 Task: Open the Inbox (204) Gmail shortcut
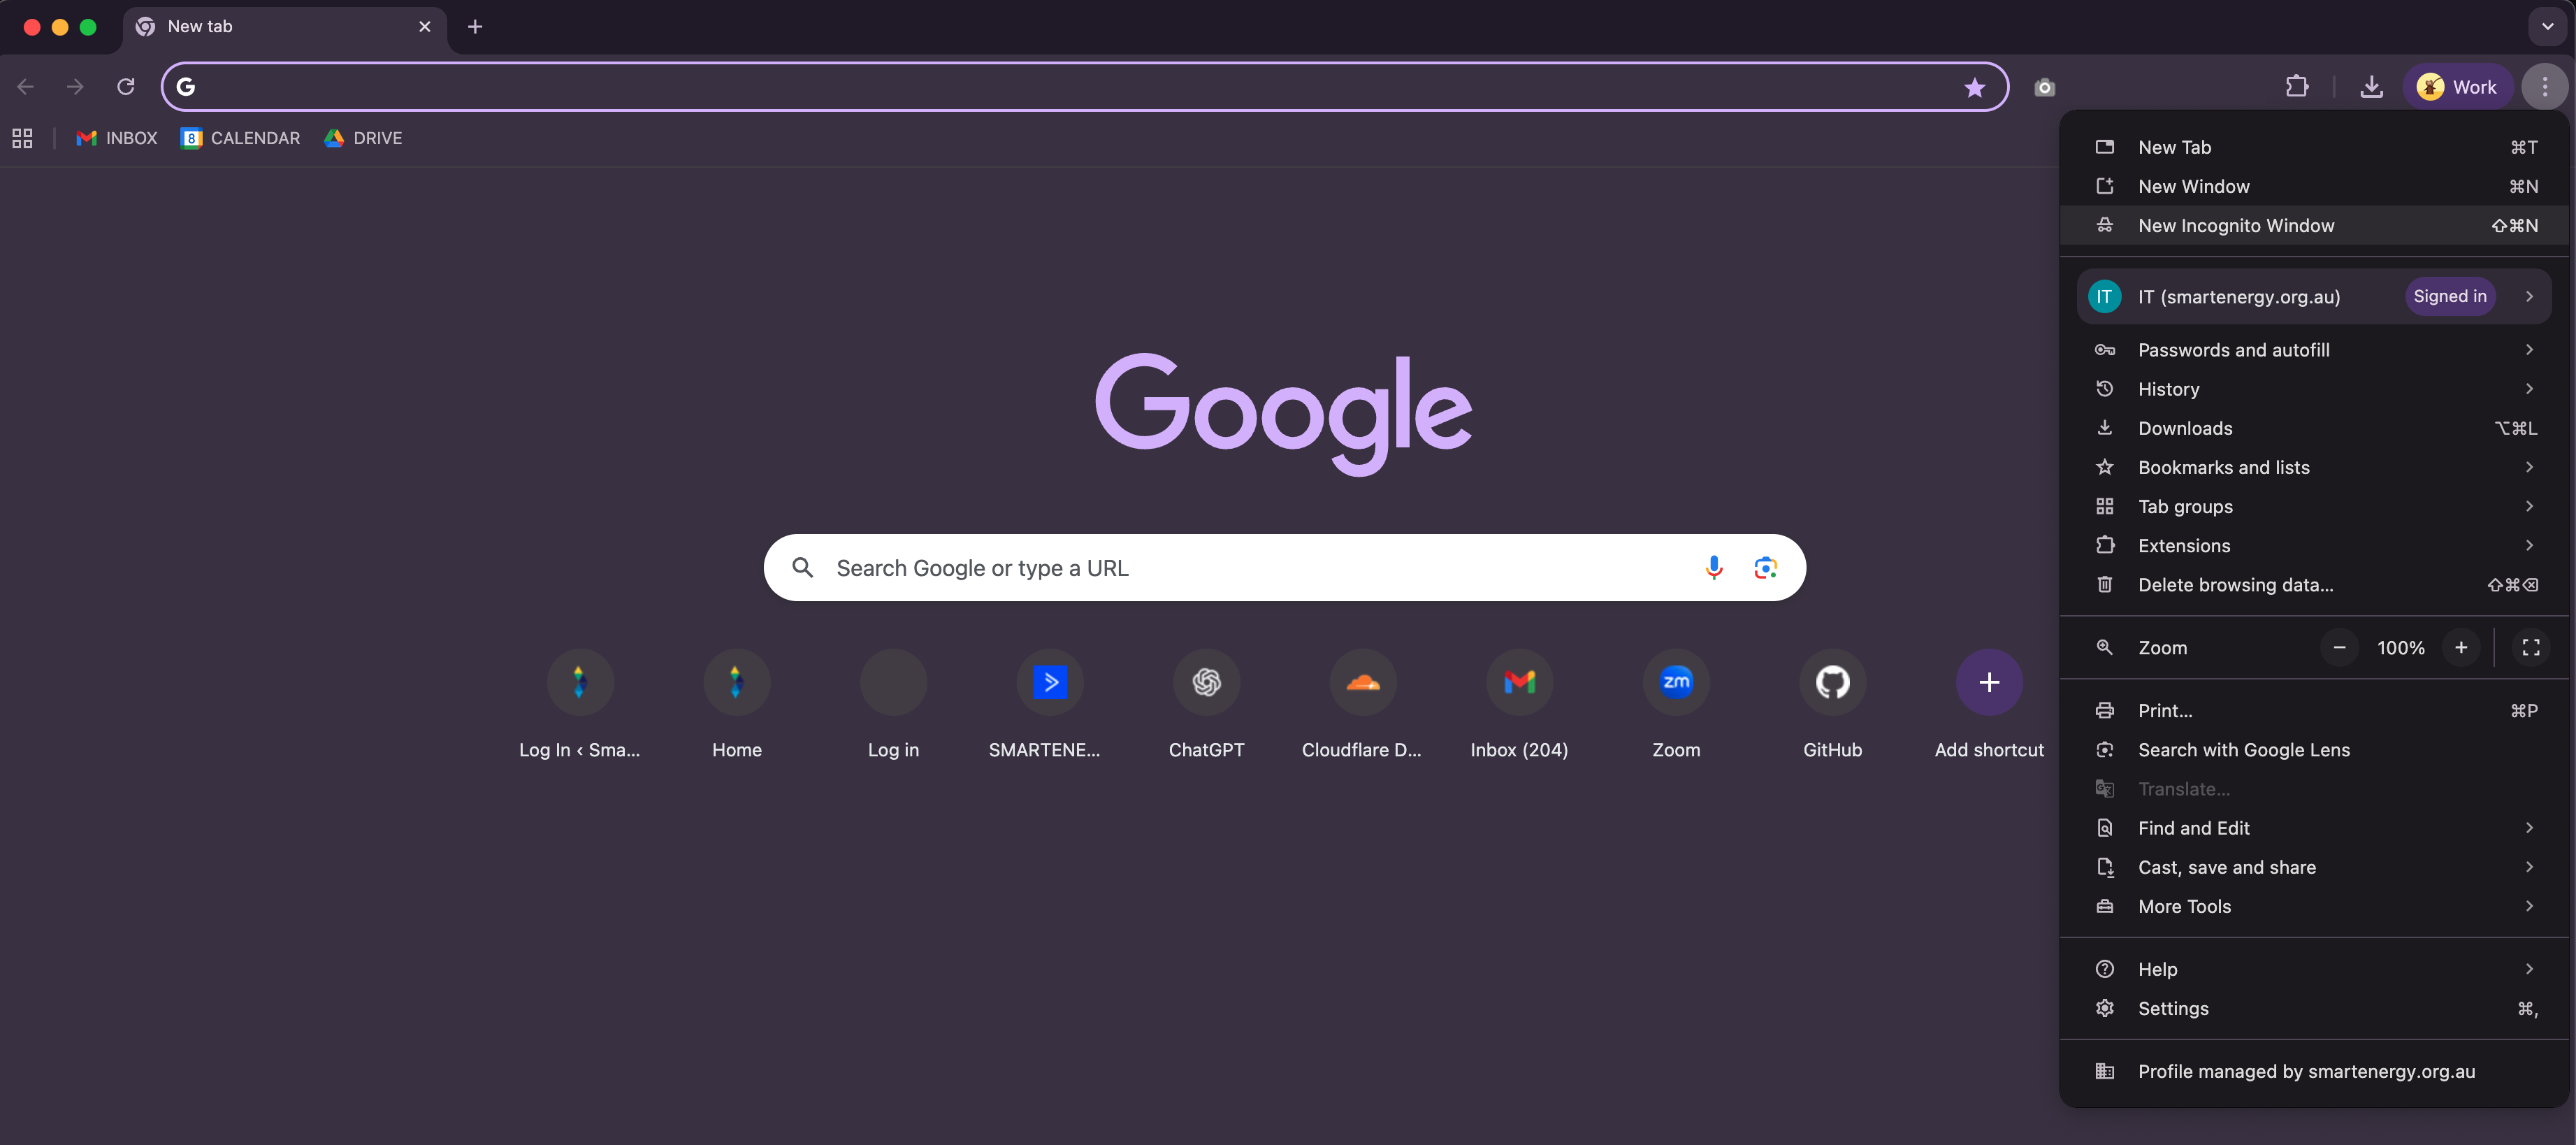point(1519,704)
